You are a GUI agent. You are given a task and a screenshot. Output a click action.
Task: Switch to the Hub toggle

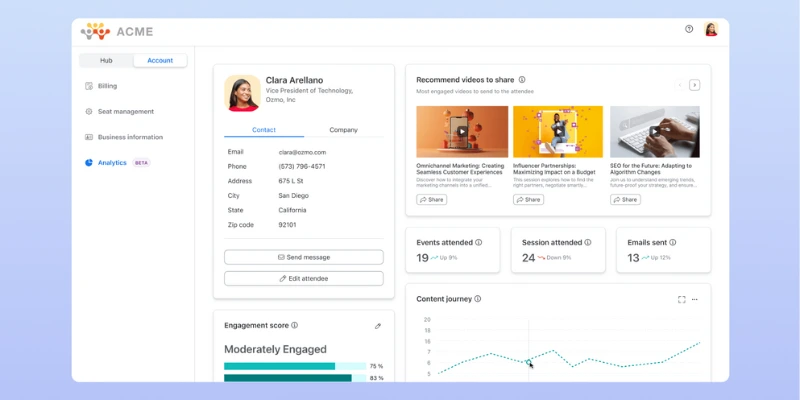(x=106, y=60)
